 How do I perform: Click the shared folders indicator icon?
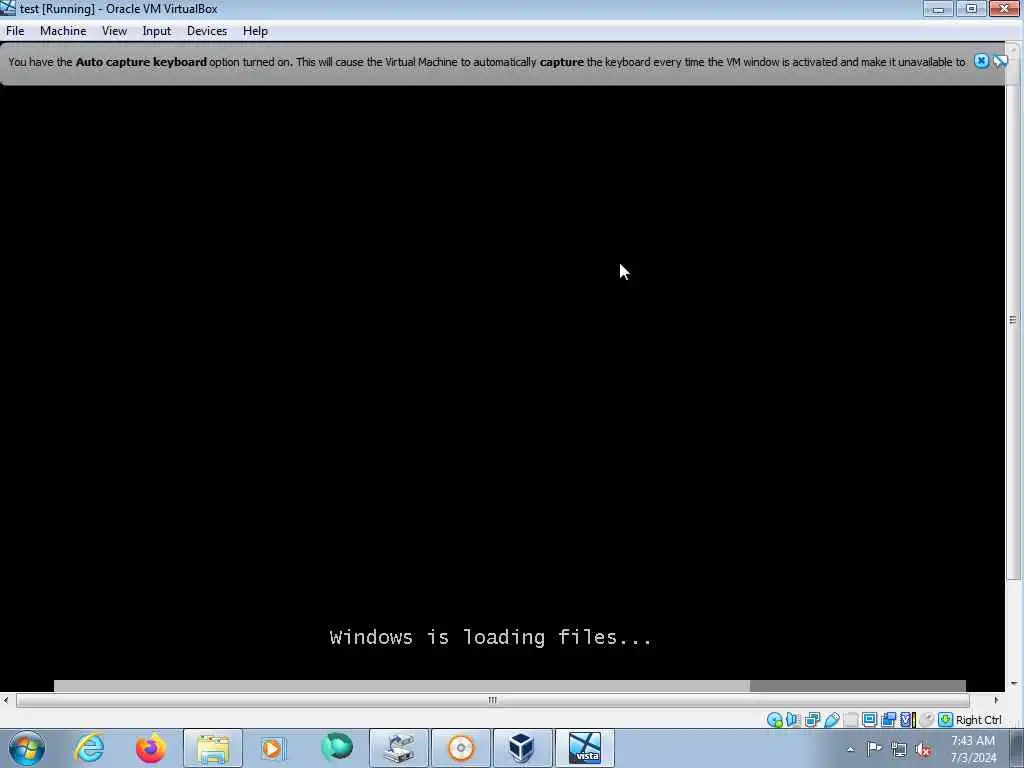pyautogui.click(x=850, y=720)
